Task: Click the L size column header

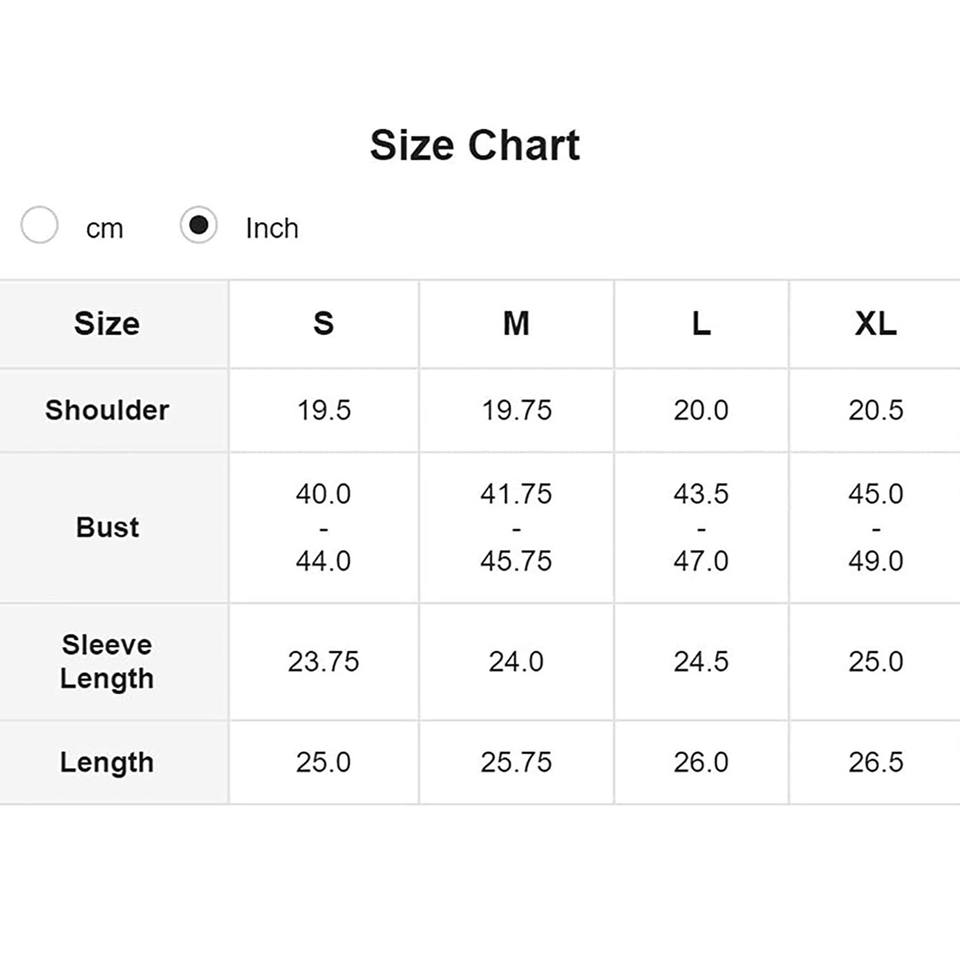Action: [701, 323]
